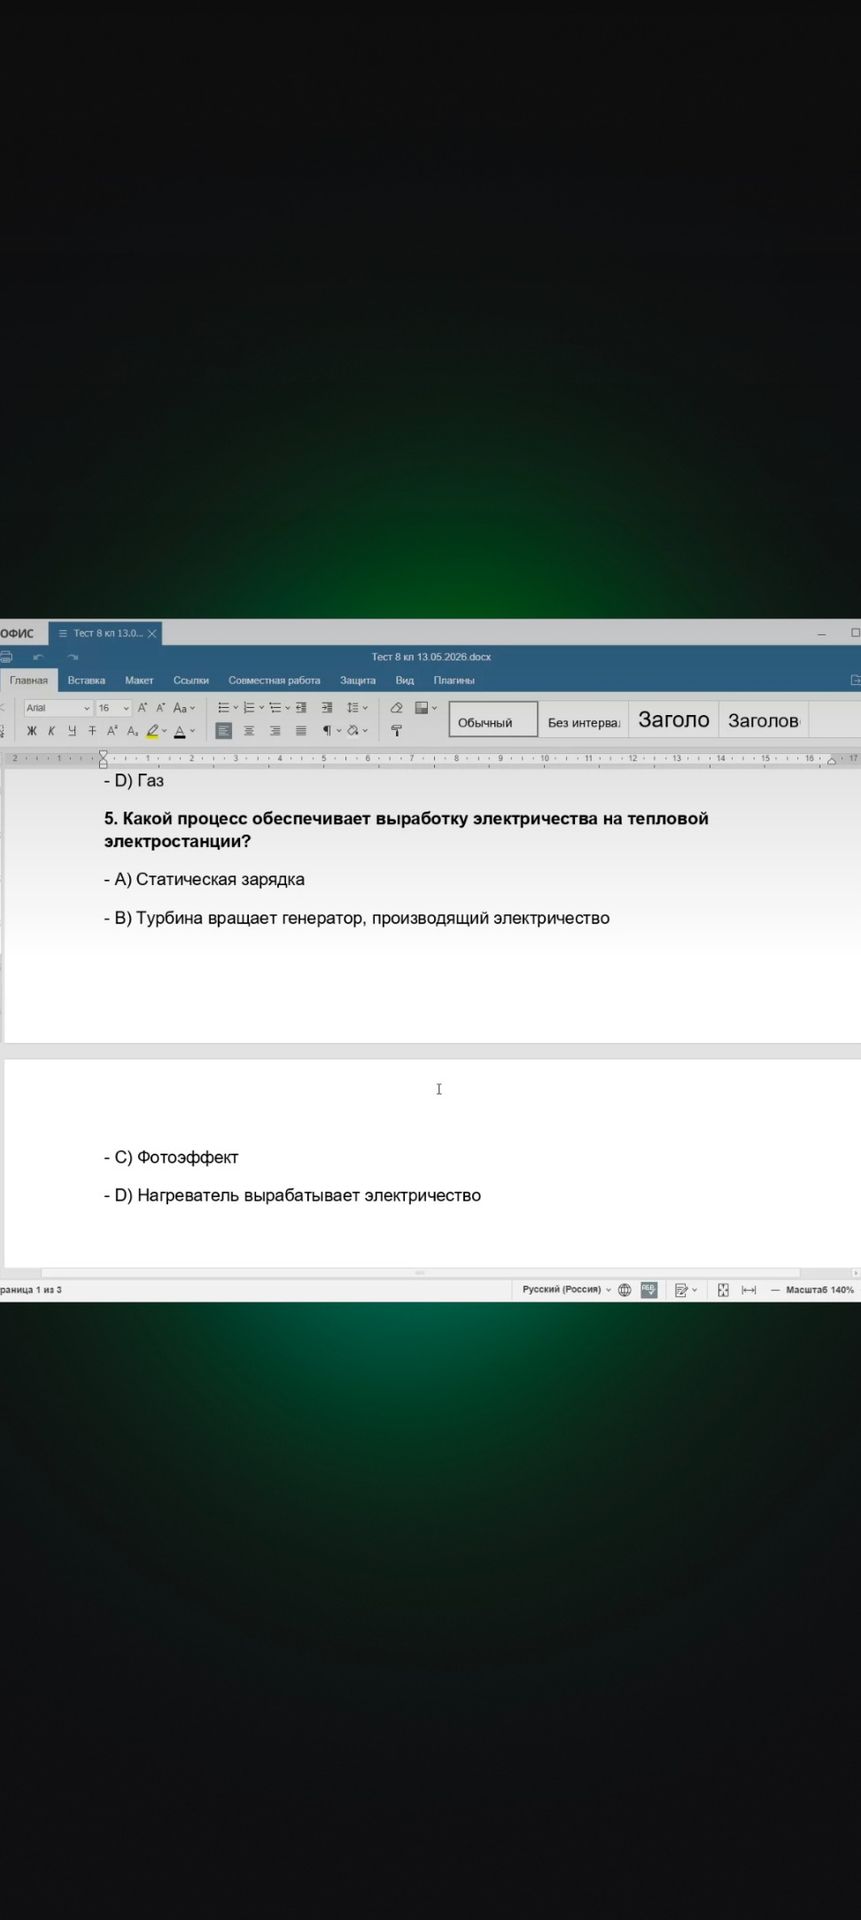The height and width of the screenshot is (1920, 861).
Task: Open the Защита tab
Action: tap(358, 680)
